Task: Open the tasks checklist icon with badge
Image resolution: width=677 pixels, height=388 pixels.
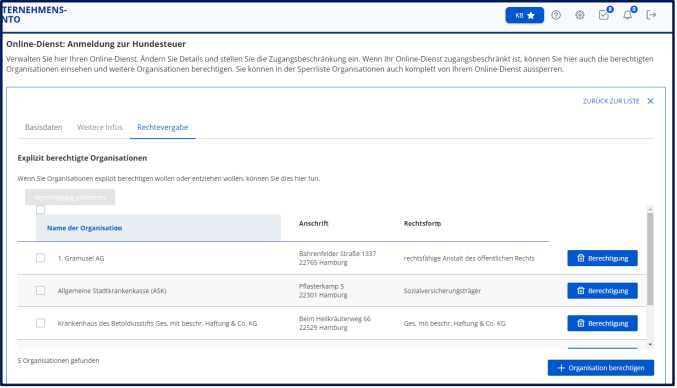Action: (x=605, y=14)
